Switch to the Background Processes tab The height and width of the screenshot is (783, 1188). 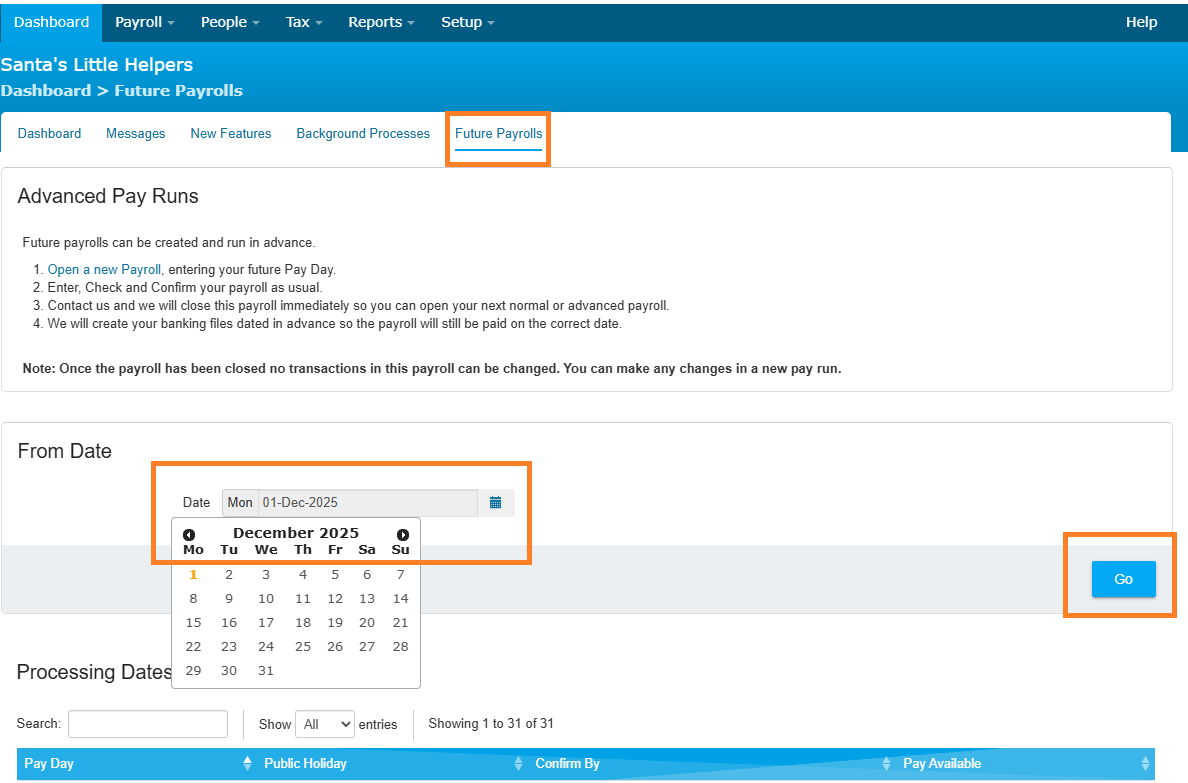(x=363, y=133)
